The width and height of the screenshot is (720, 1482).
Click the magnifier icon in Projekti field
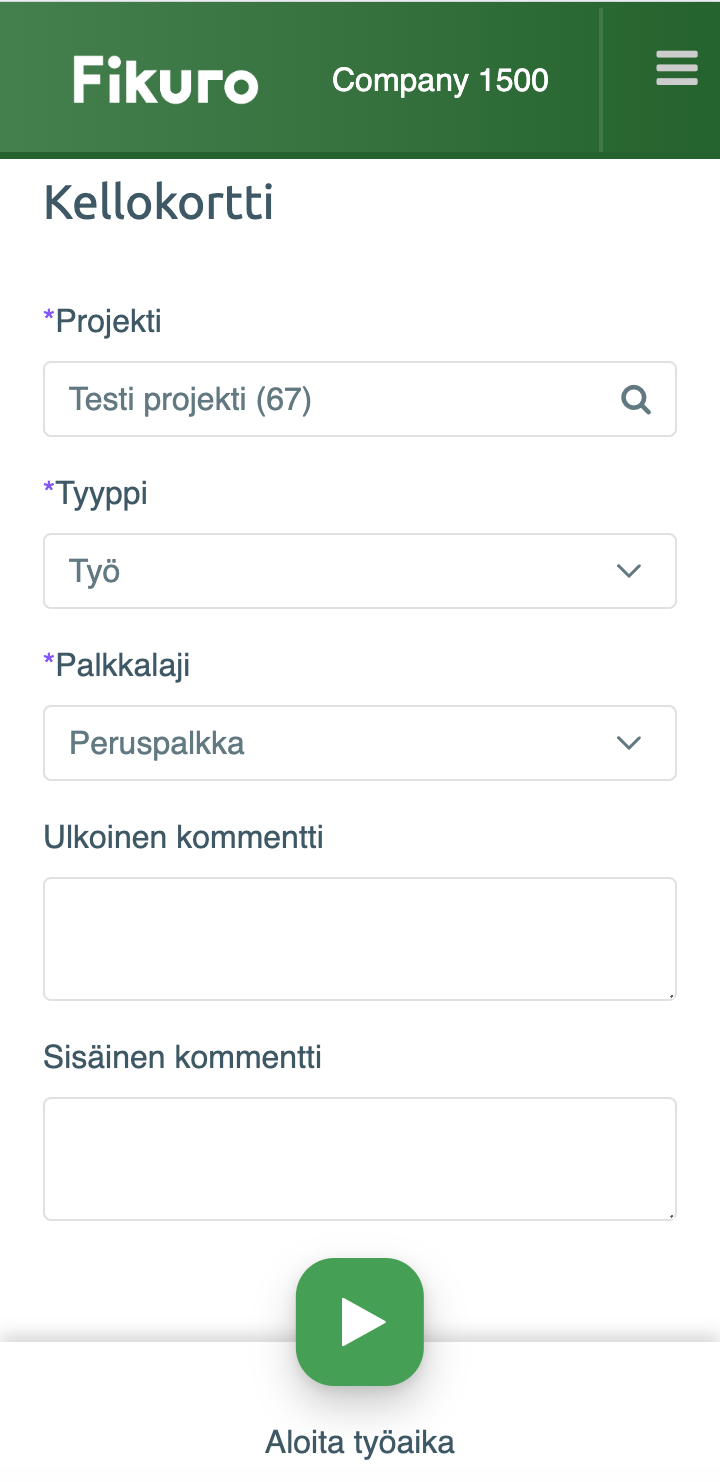coord(636,400)
